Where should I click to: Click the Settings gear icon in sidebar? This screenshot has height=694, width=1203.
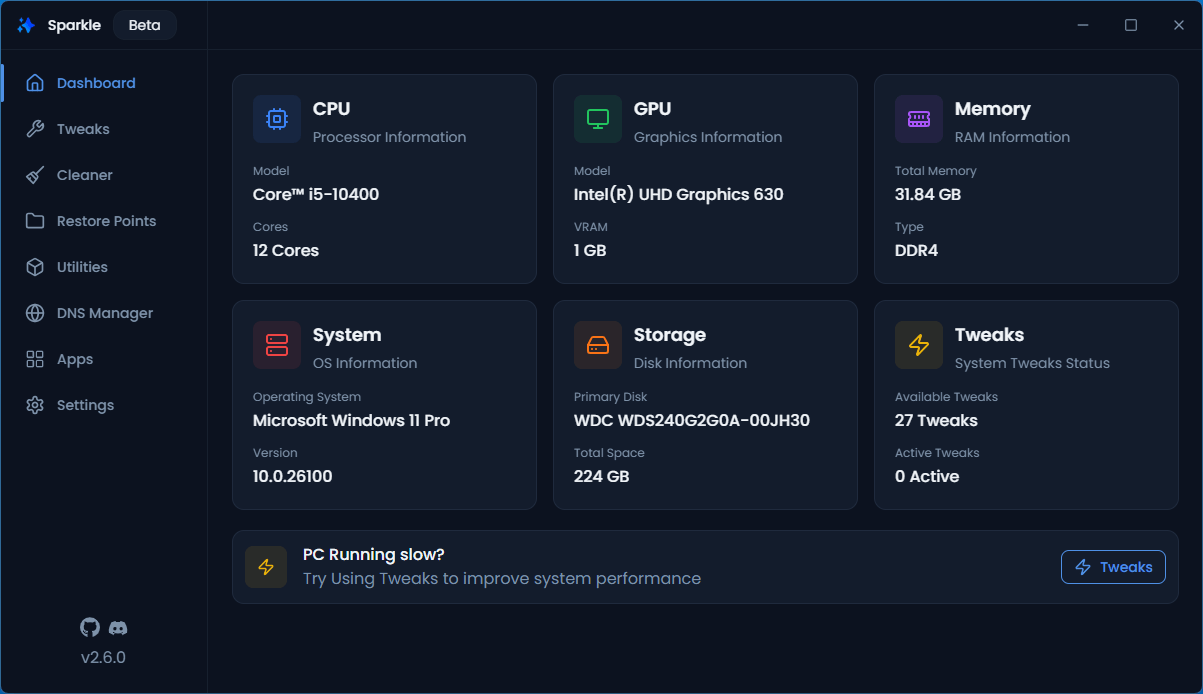35,405
